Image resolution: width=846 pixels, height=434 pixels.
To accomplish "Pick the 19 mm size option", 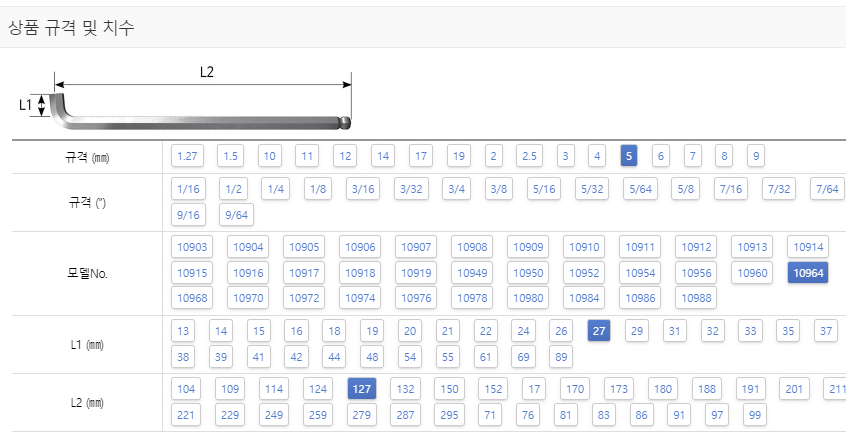I will pos(459,156).
